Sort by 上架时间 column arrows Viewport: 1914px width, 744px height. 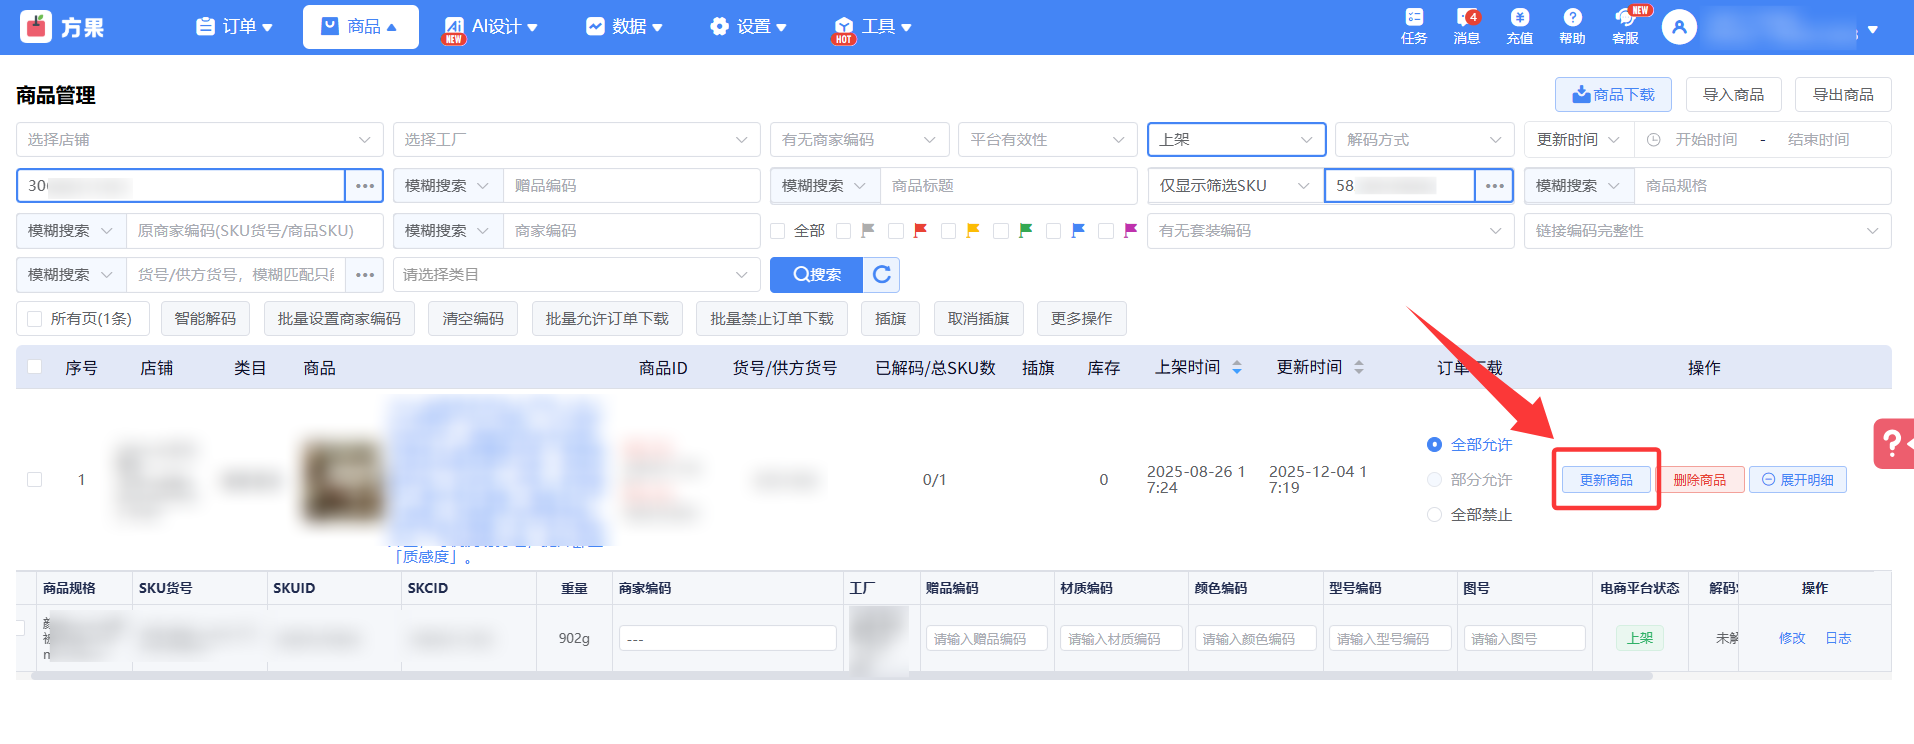[1237, 368]
